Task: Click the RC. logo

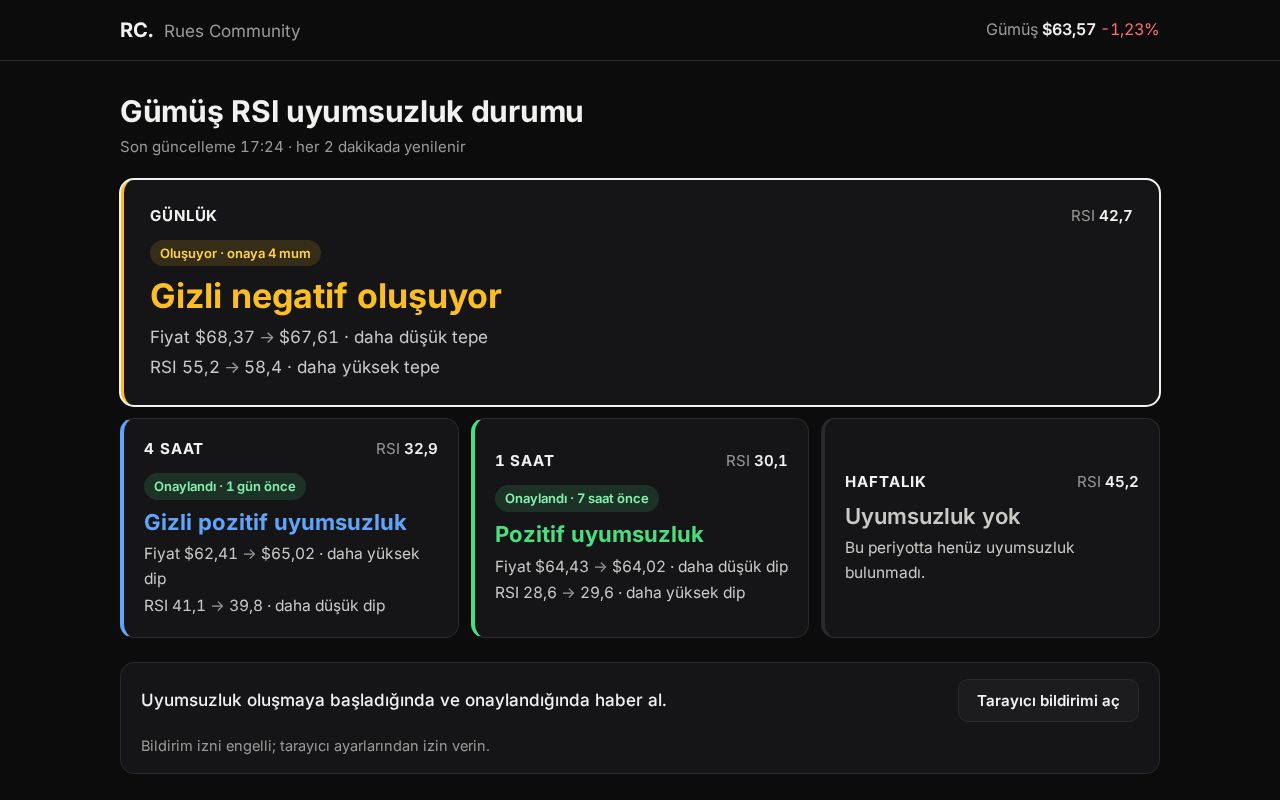Action: click(x=136, y=30)
